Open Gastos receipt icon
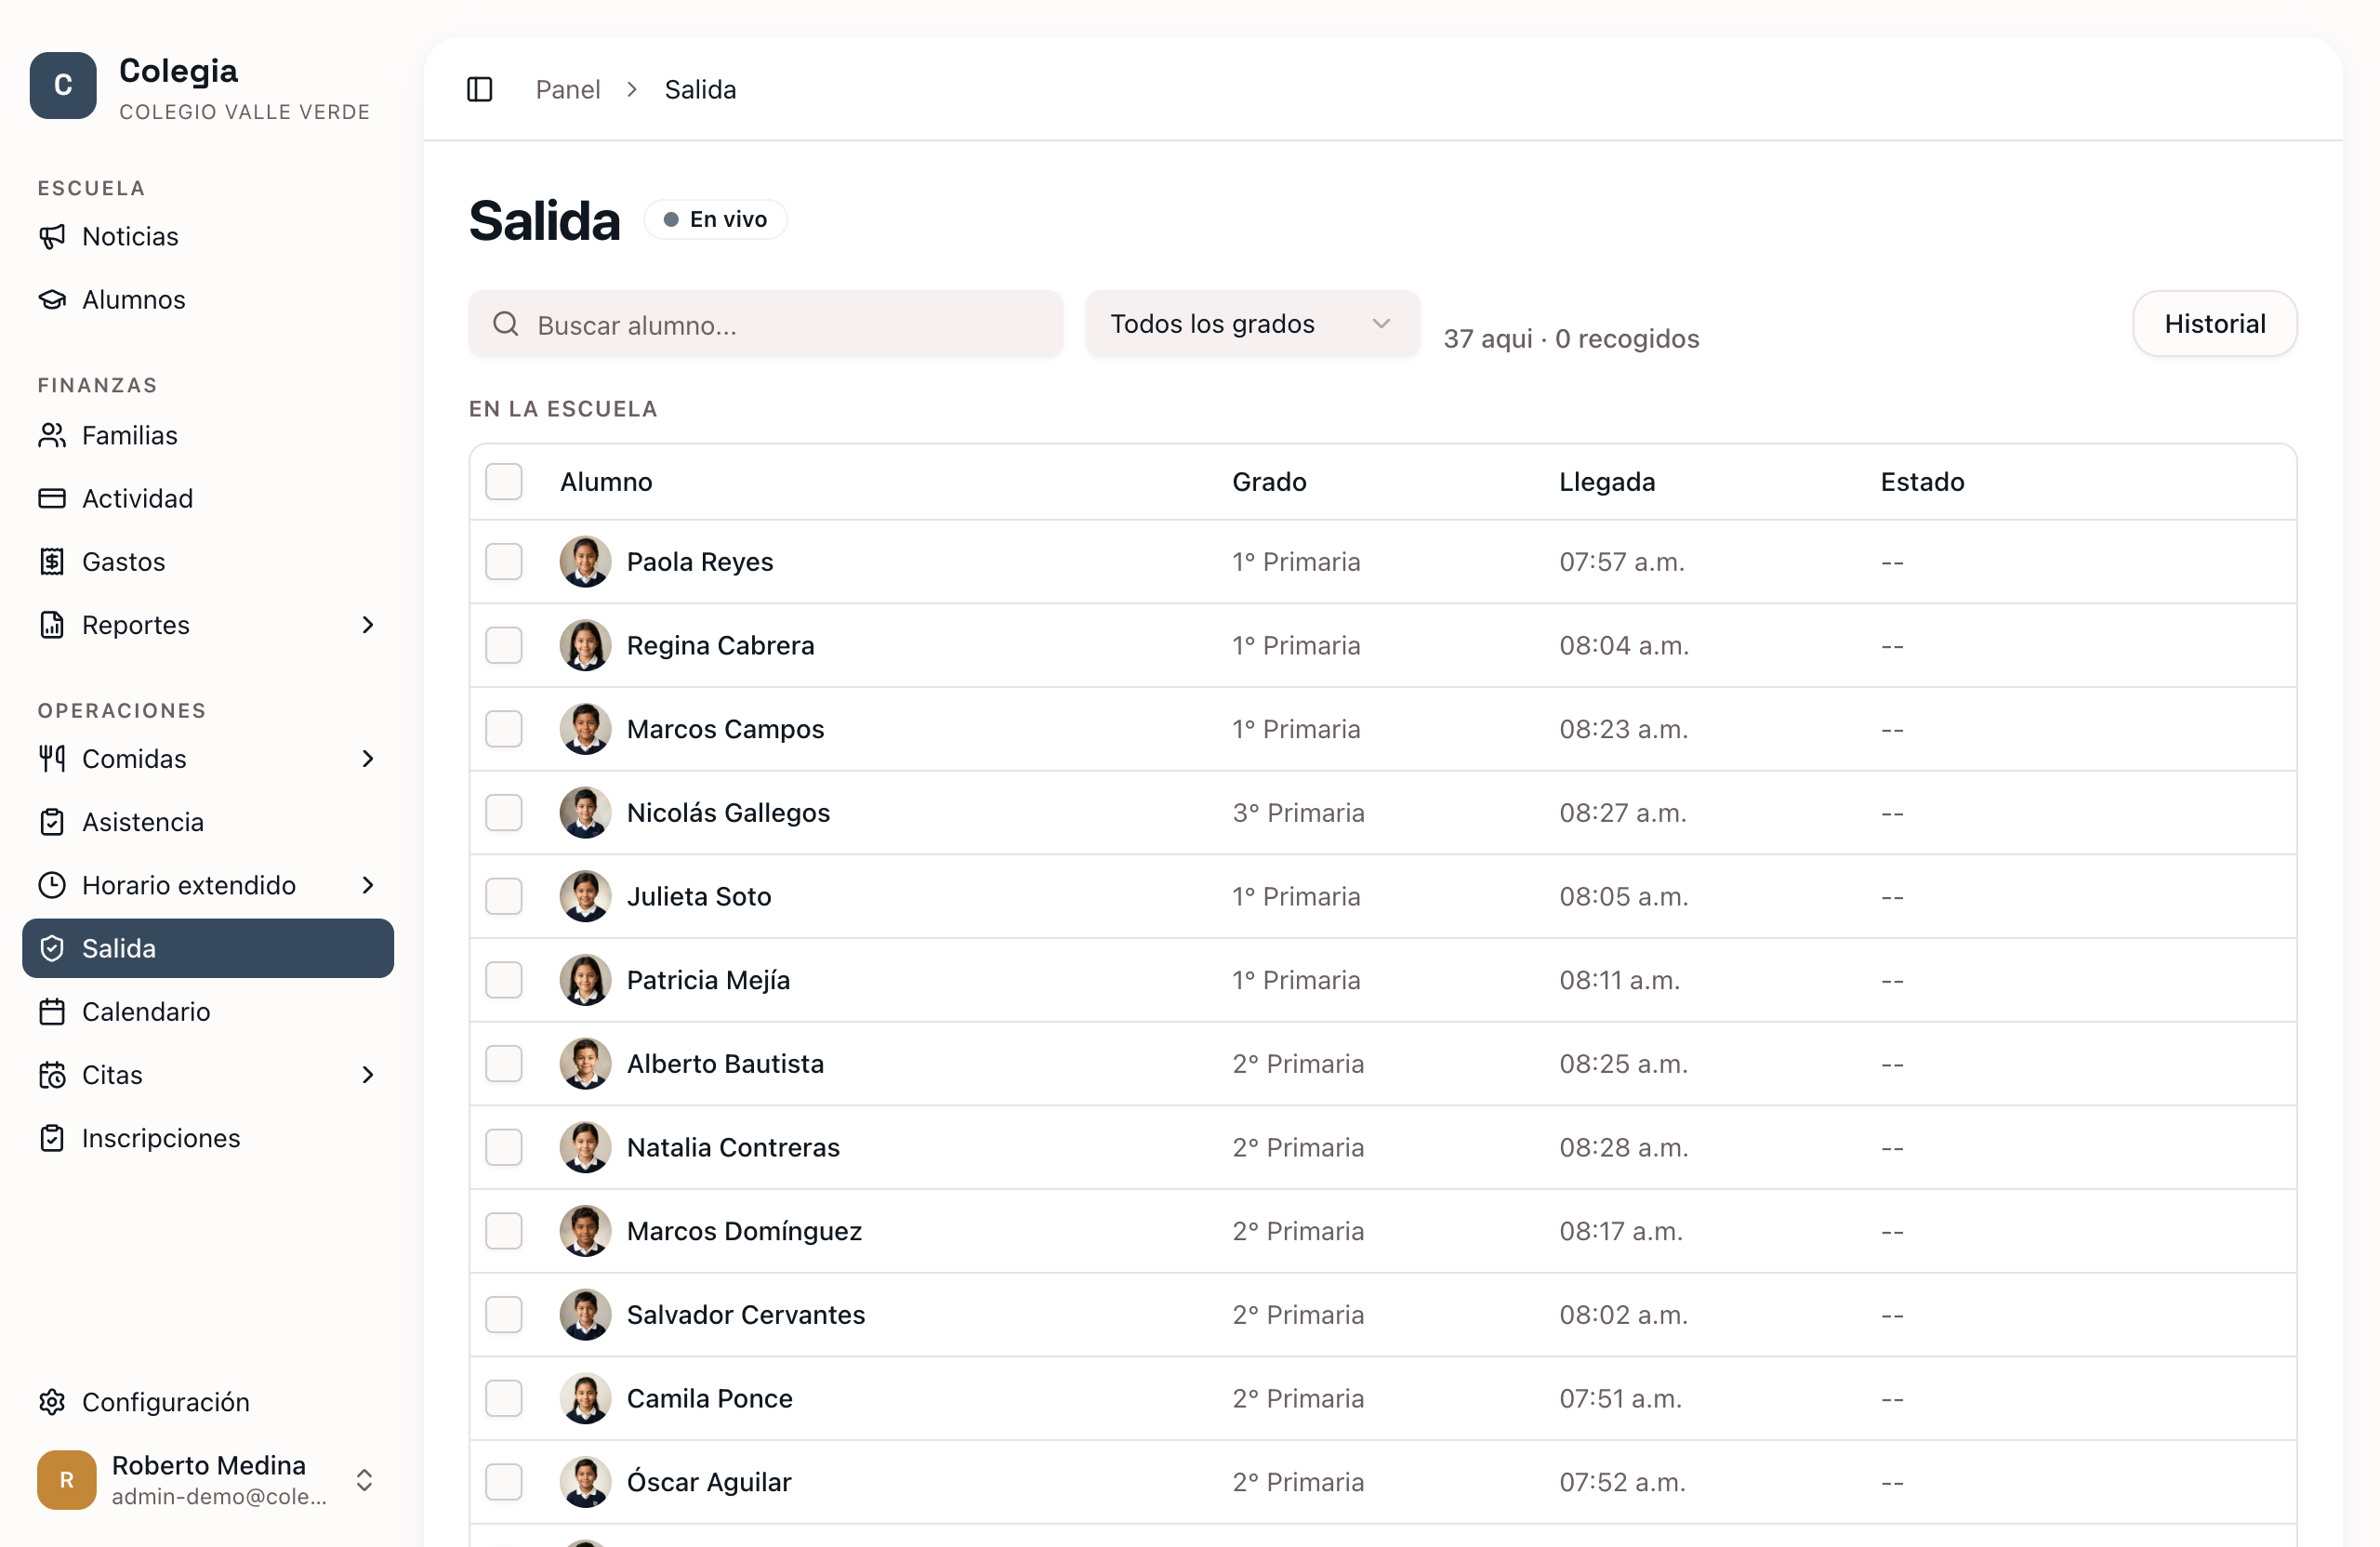The width and height of the screenshot is (2380, 1547). pyautogui.click(x=52, y=561)
